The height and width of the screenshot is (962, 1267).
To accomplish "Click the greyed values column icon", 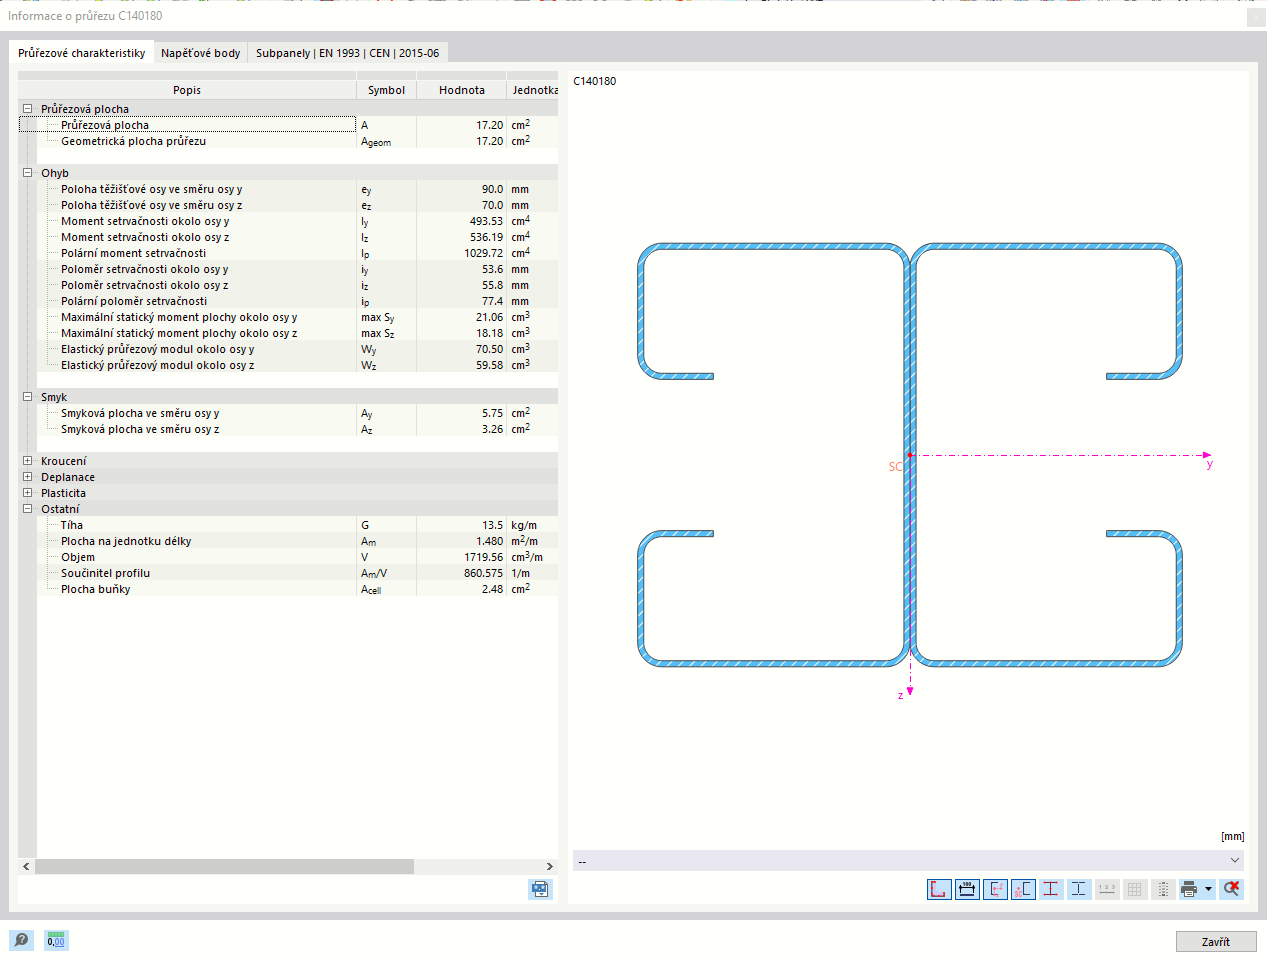I will pyautogui.click(x=1163, y=889).
